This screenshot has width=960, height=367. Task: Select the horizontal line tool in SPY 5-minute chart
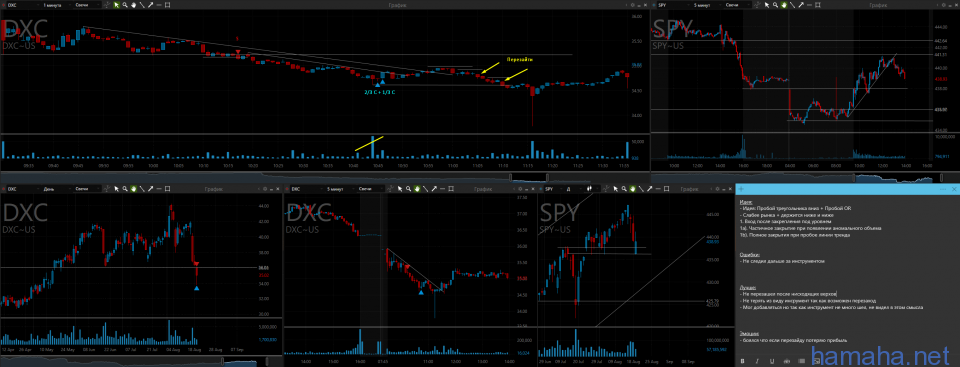pyautogui.click(x=809, y=5)
